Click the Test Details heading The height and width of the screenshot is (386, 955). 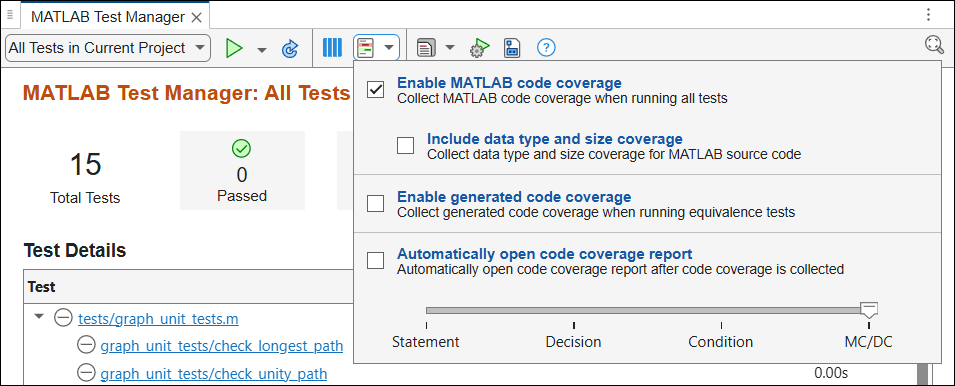[x=75, y=250]
